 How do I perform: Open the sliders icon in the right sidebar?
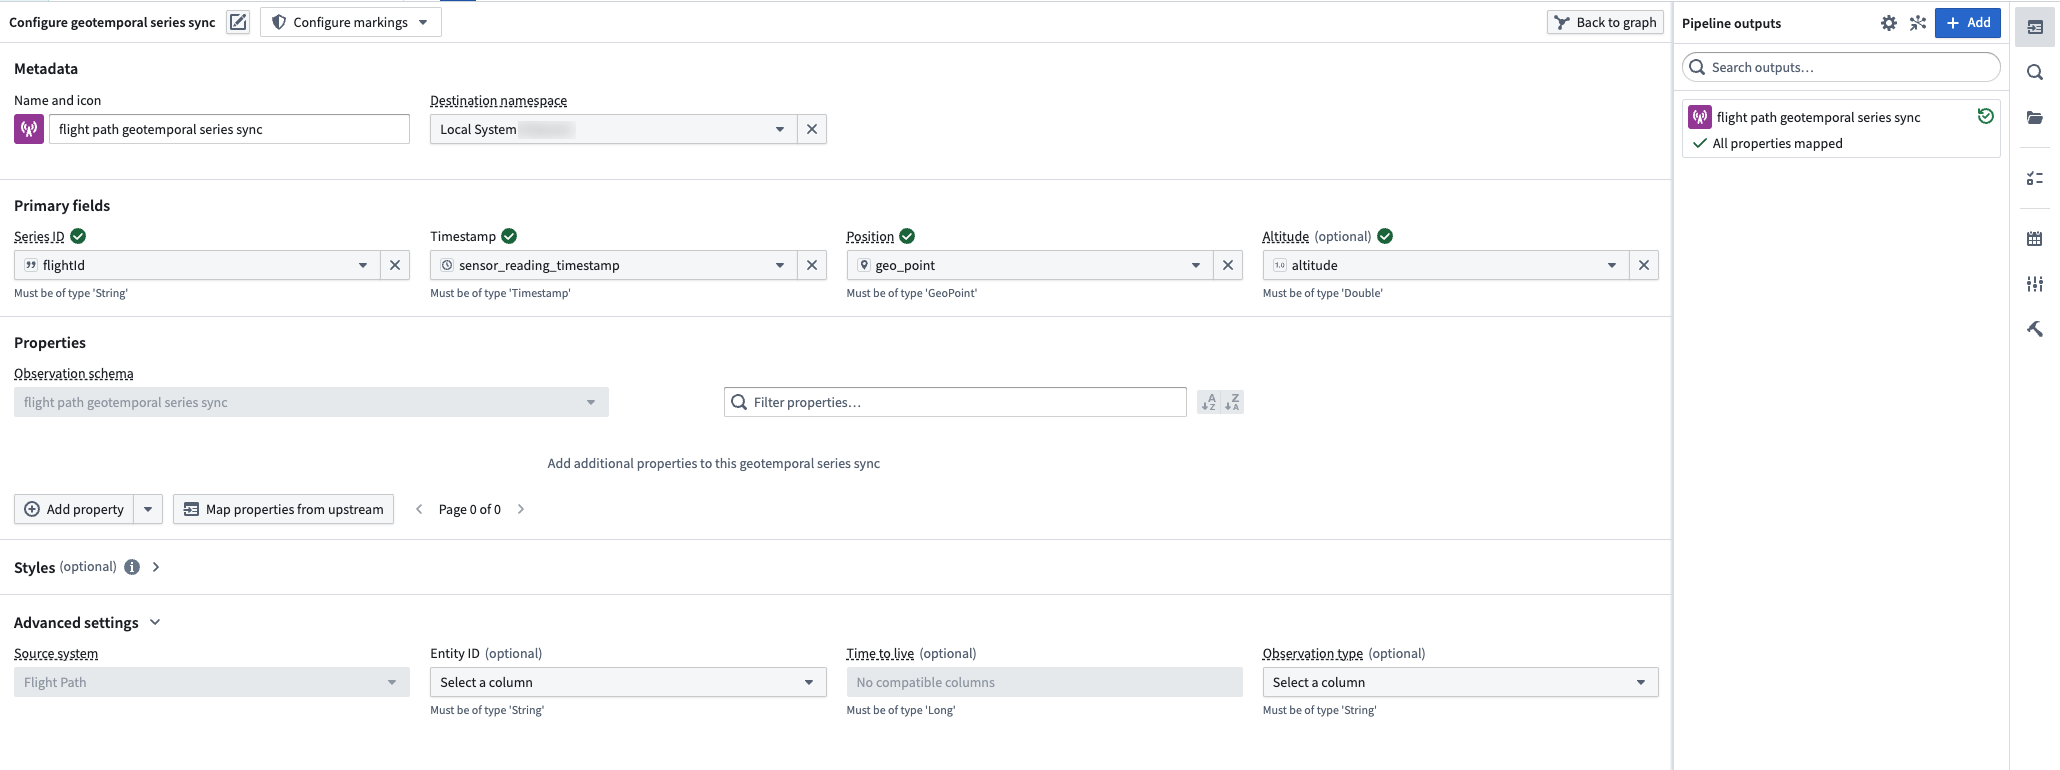2034,284
